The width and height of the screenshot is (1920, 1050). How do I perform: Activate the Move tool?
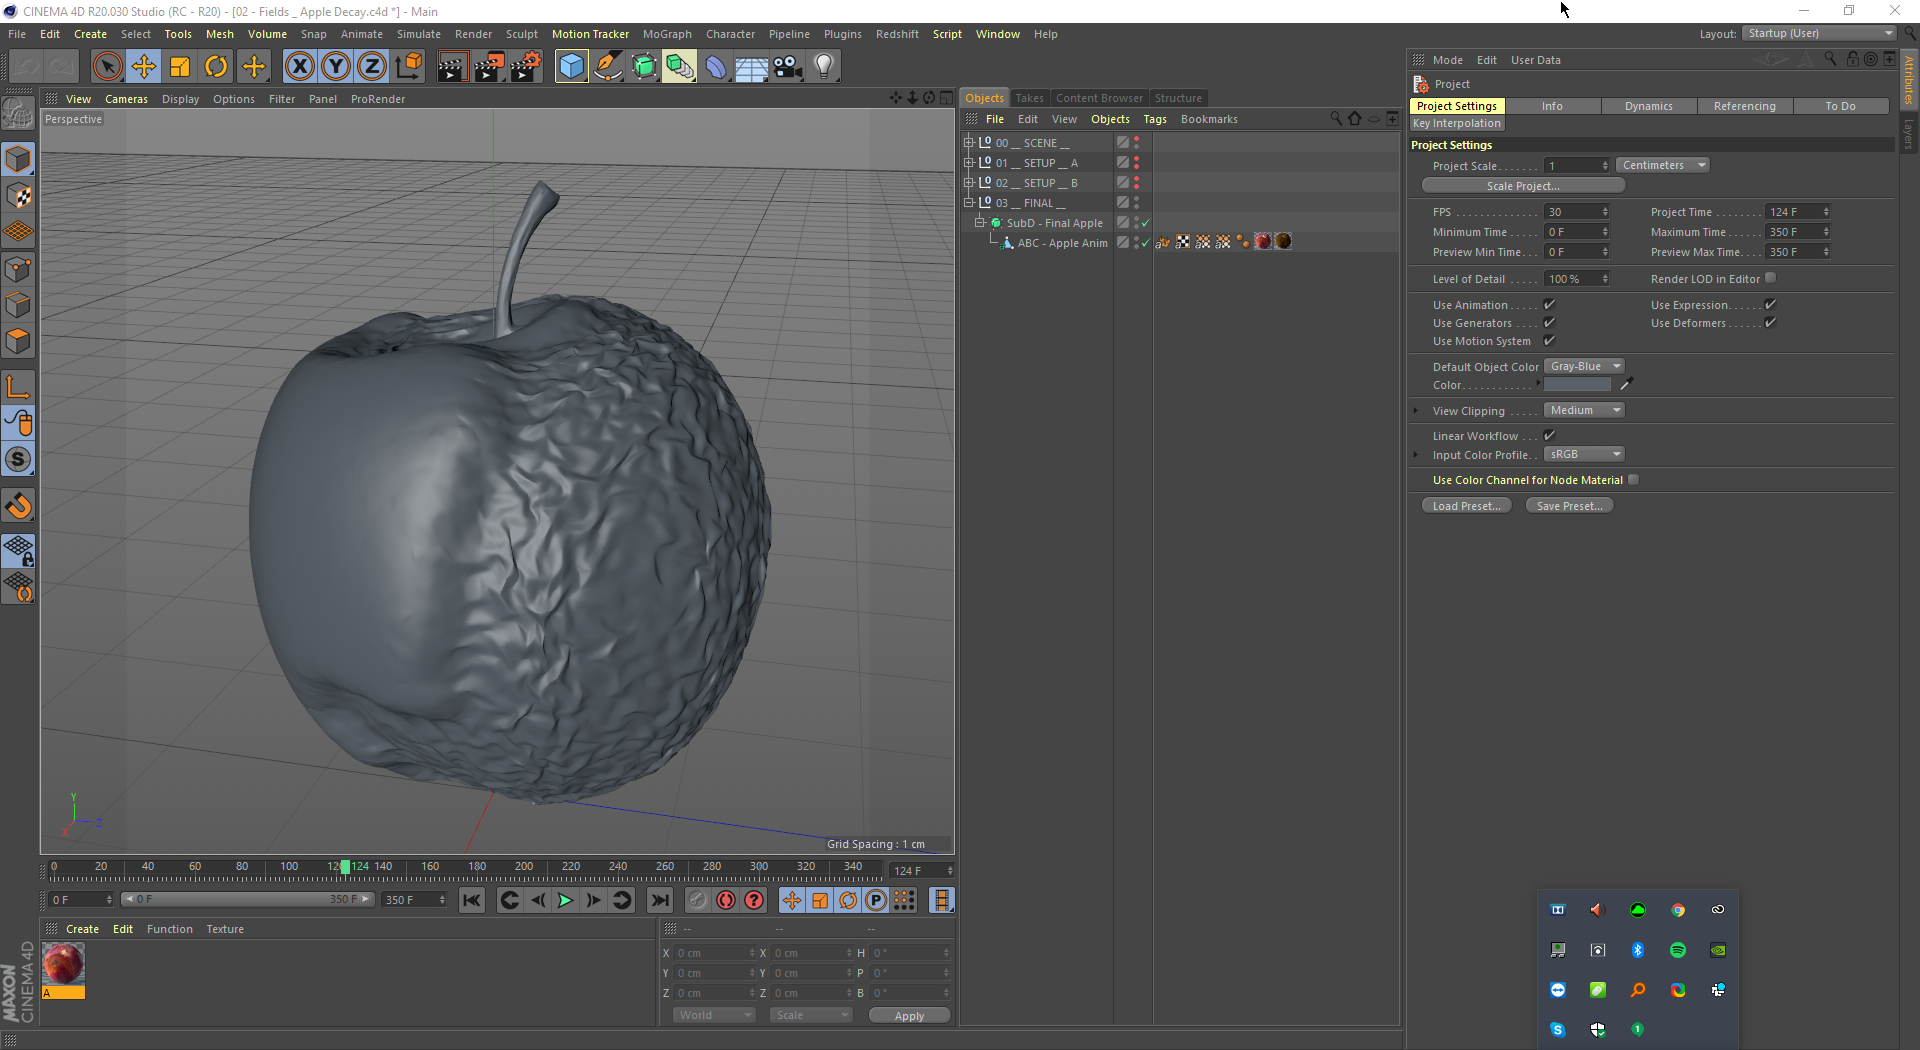tap(144, 67)
